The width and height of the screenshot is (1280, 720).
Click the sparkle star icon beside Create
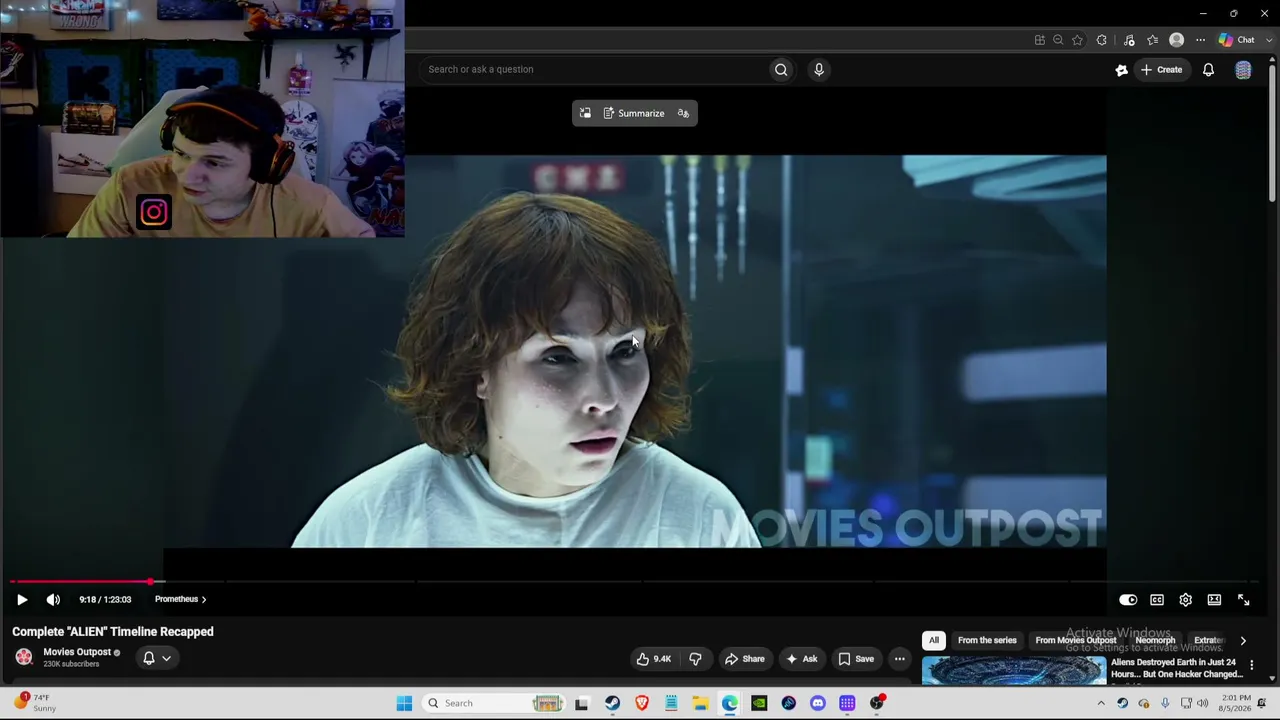click(1121, 69)
